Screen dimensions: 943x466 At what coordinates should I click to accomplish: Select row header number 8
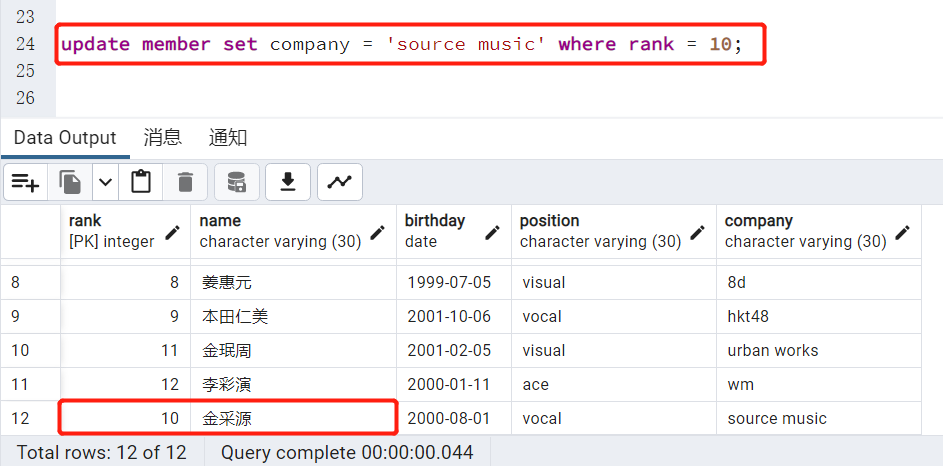point(30,282)
